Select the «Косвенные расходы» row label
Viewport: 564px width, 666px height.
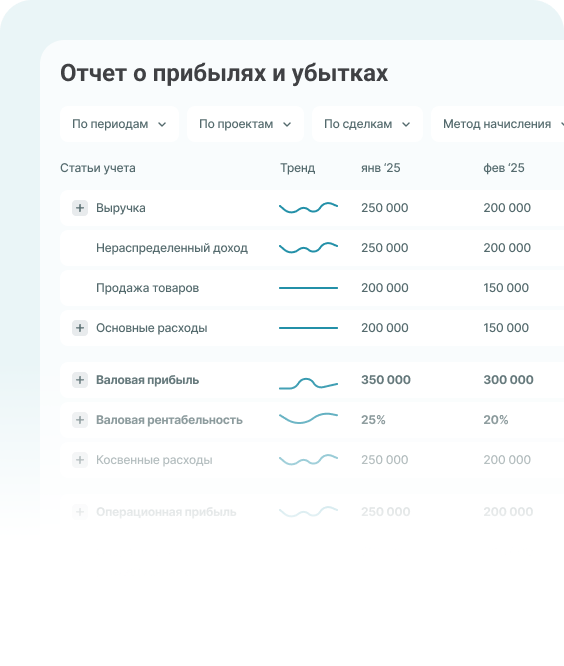(154, 460)
